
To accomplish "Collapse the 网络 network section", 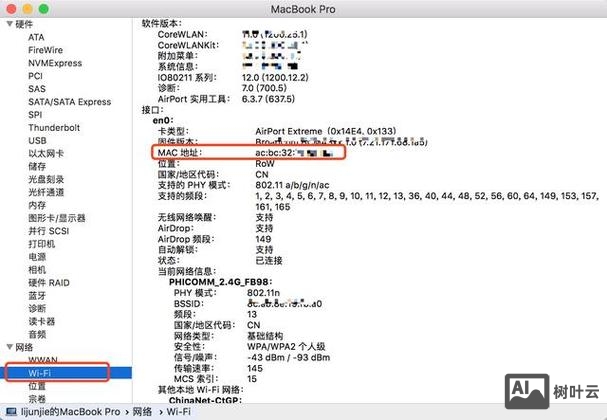I will click(10, 347).
